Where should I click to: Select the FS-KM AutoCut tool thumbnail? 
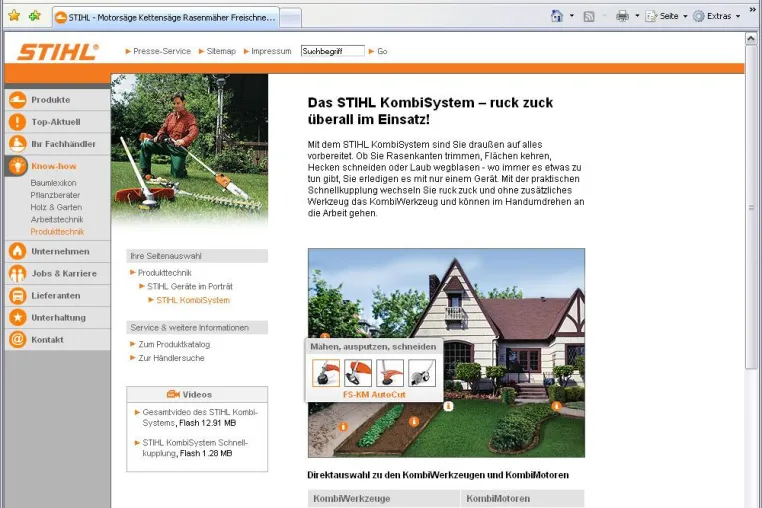click(326, 373)
